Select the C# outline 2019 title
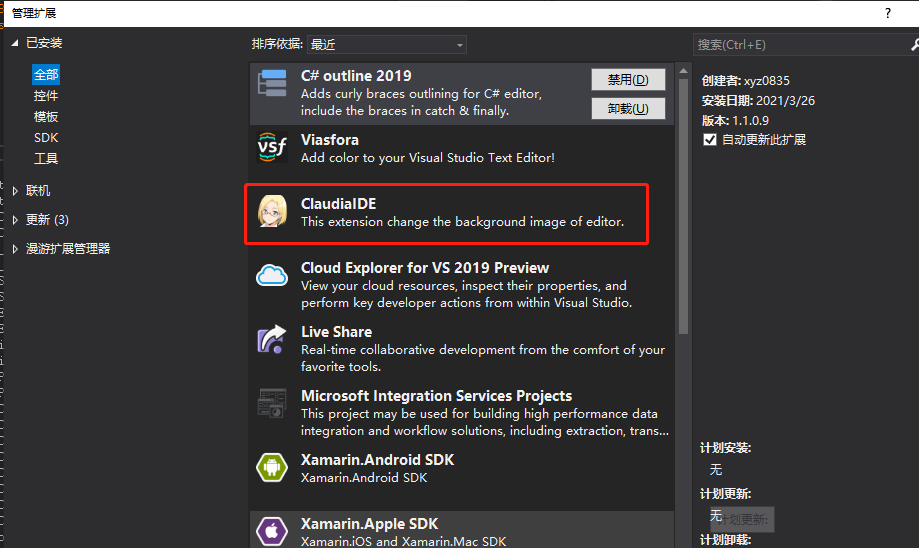Screen dimensions: 919x548 [x=356, y=76]
